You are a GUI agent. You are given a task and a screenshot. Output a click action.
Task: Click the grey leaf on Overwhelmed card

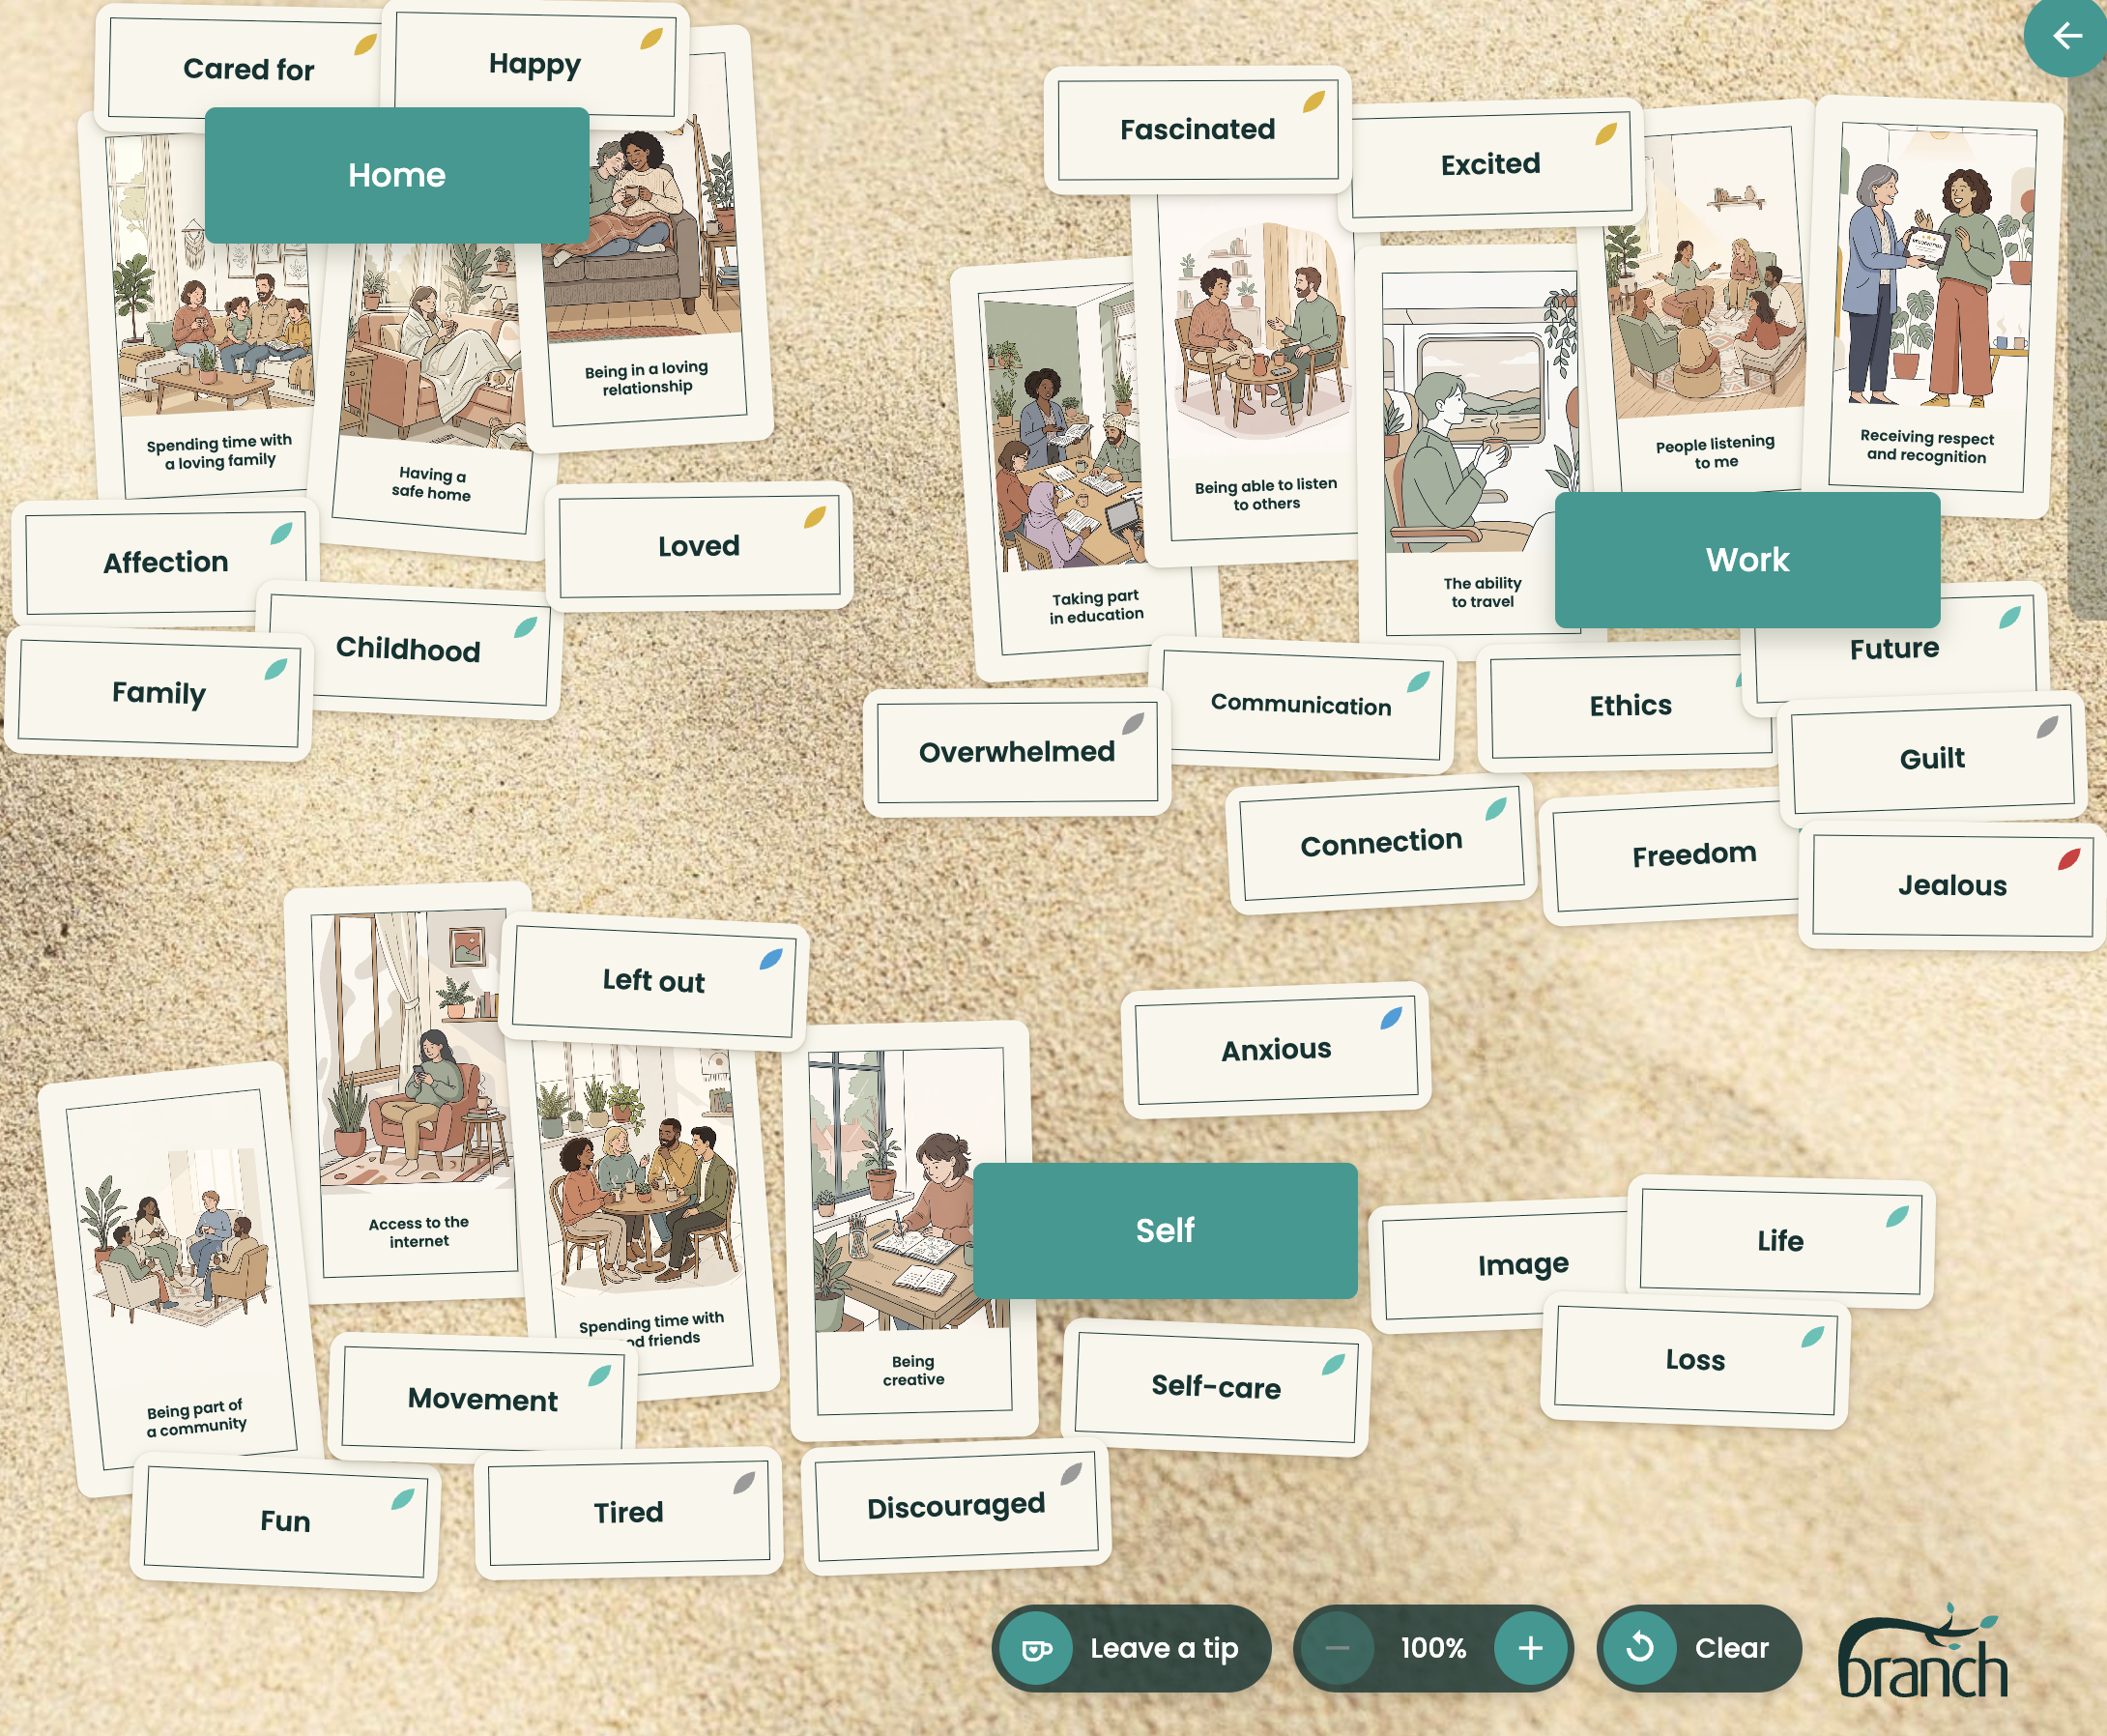click(1133, 723)
